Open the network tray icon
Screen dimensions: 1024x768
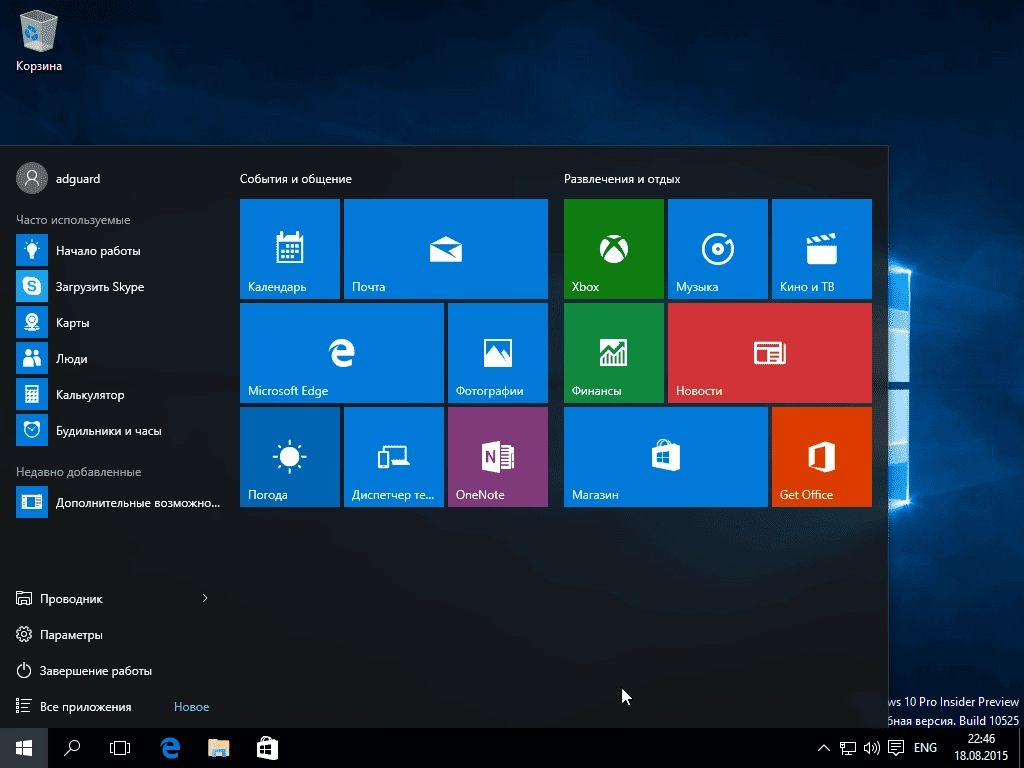pyautogui.click(x=848, y=748)
